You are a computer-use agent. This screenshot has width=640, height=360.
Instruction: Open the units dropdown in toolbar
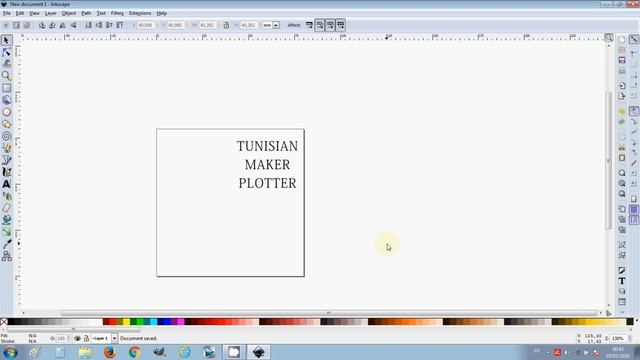click(276, 25)
